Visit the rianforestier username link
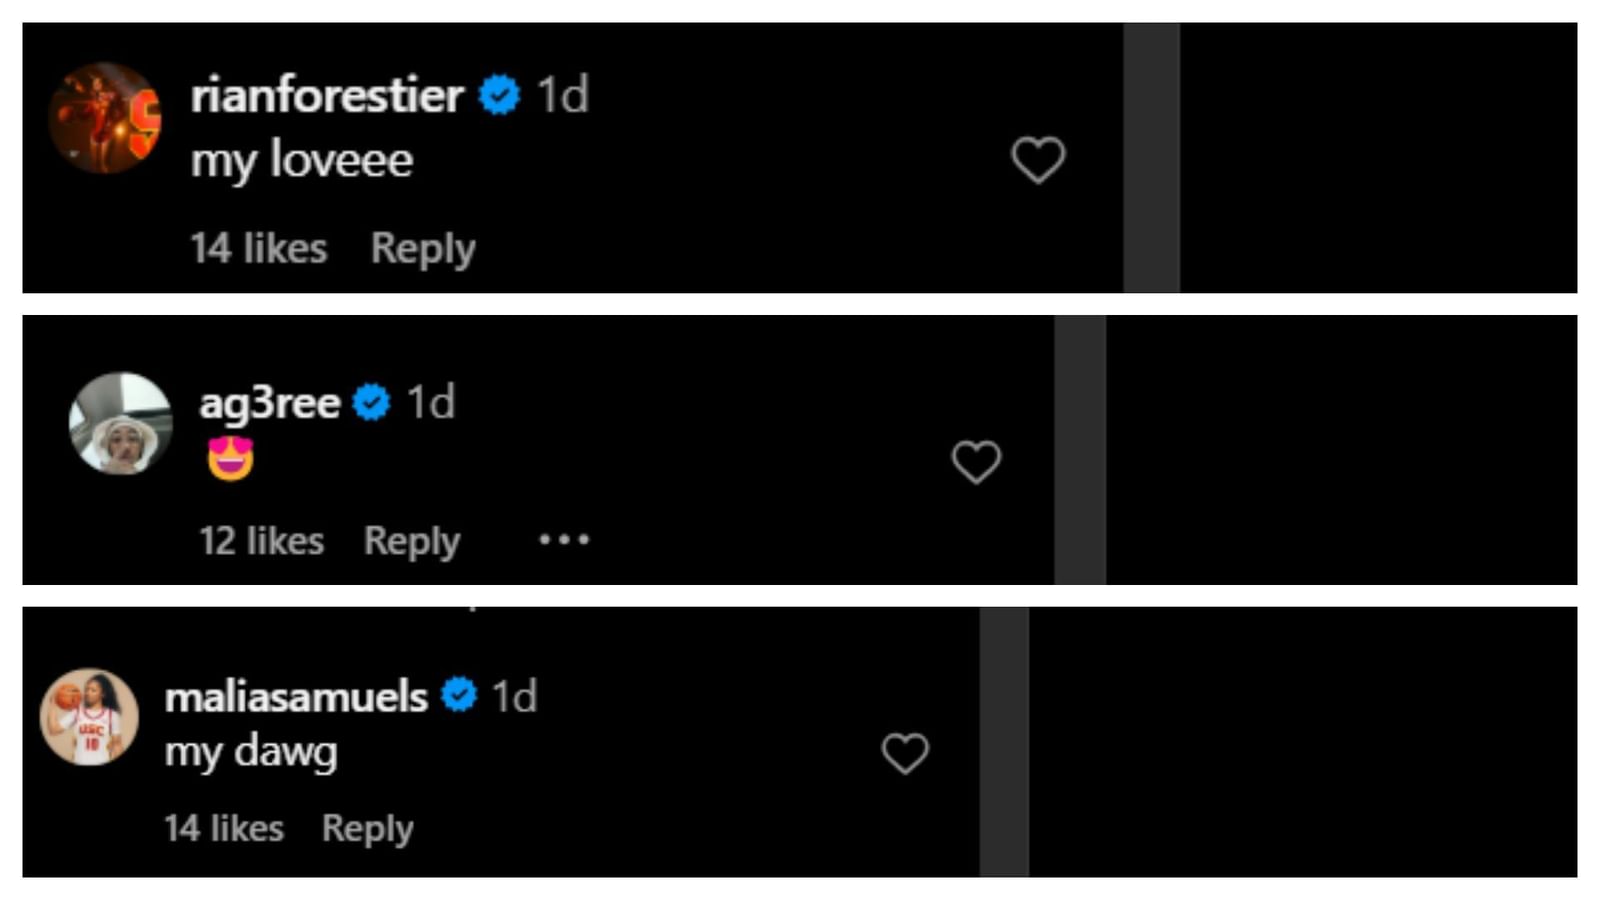Screen dimensions: 1600x900 click(x=327, y=96)
